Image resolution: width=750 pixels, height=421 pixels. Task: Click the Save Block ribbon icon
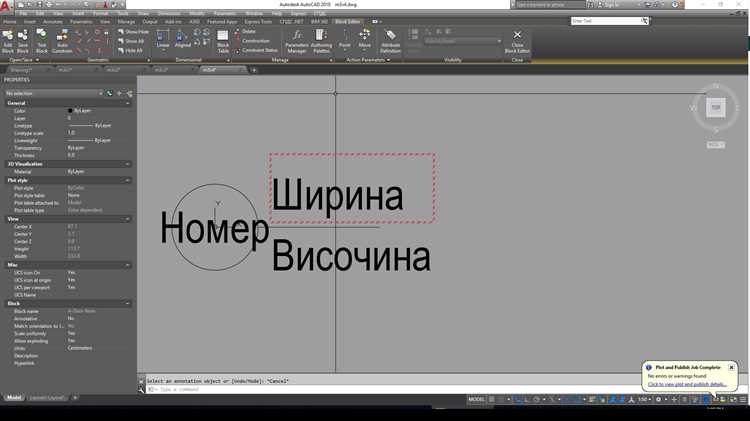coord(22,41)
